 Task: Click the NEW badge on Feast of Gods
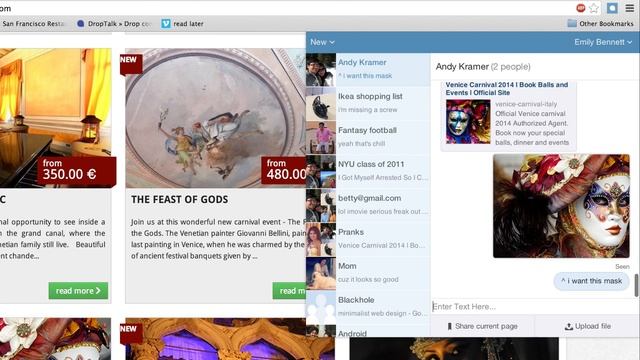[131, 64]
